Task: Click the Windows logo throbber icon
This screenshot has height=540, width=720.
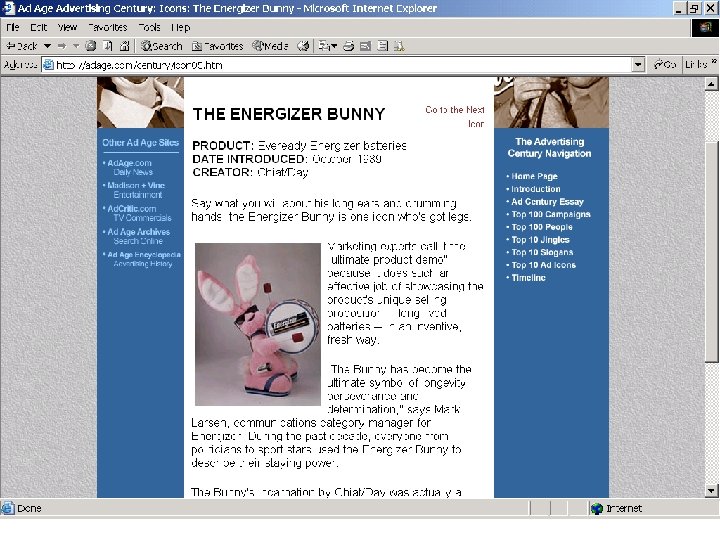Action: coord(705,28)
